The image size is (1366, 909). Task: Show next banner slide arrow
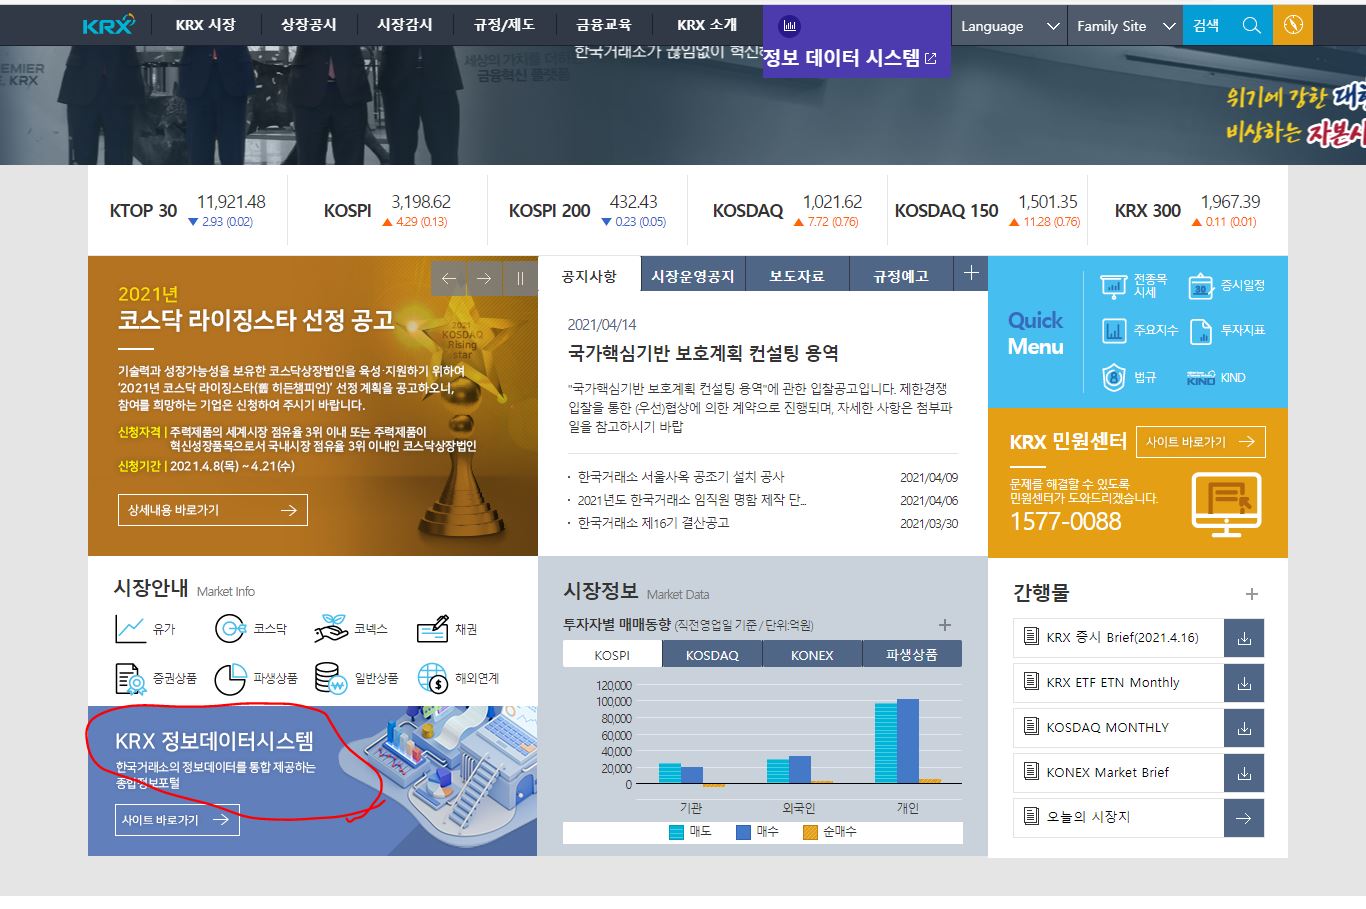point(484,279)
